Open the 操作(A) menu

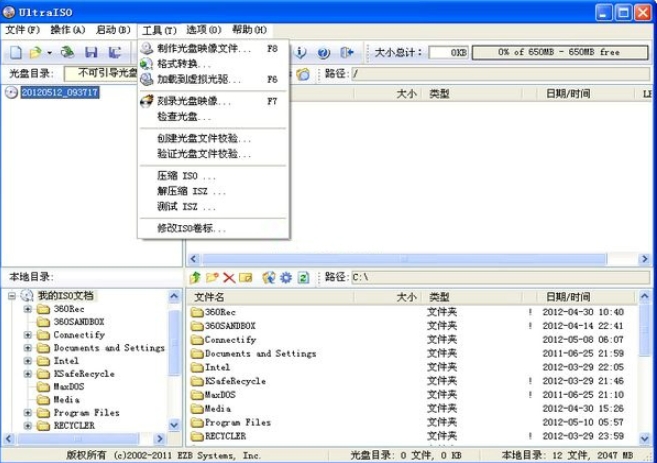(x=67, y=30)
